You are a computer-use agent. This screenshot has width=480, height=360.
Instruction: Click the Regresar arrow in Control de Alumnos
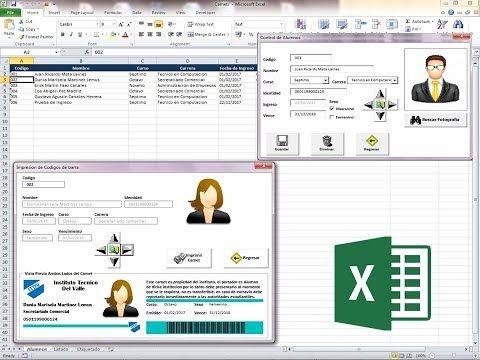click(x=372, y=144)
